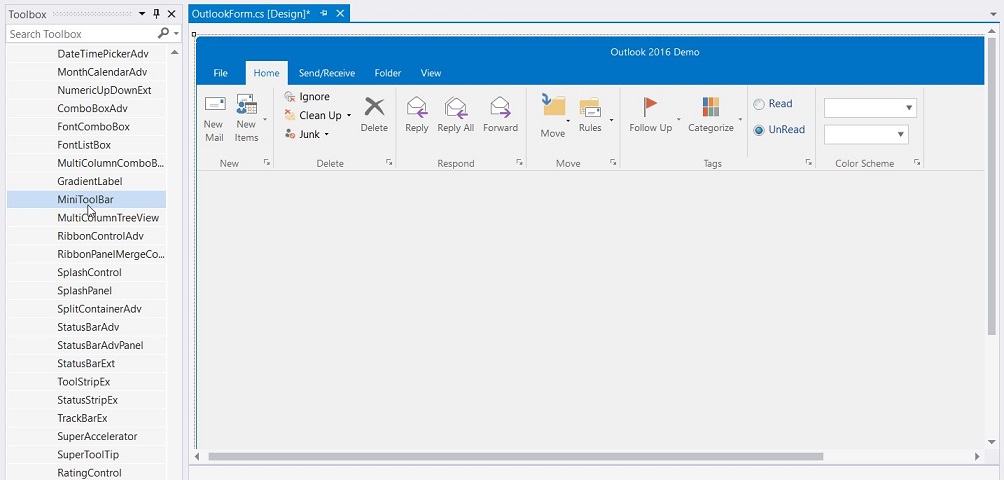Open the New Items dropdown arrow

264,119
